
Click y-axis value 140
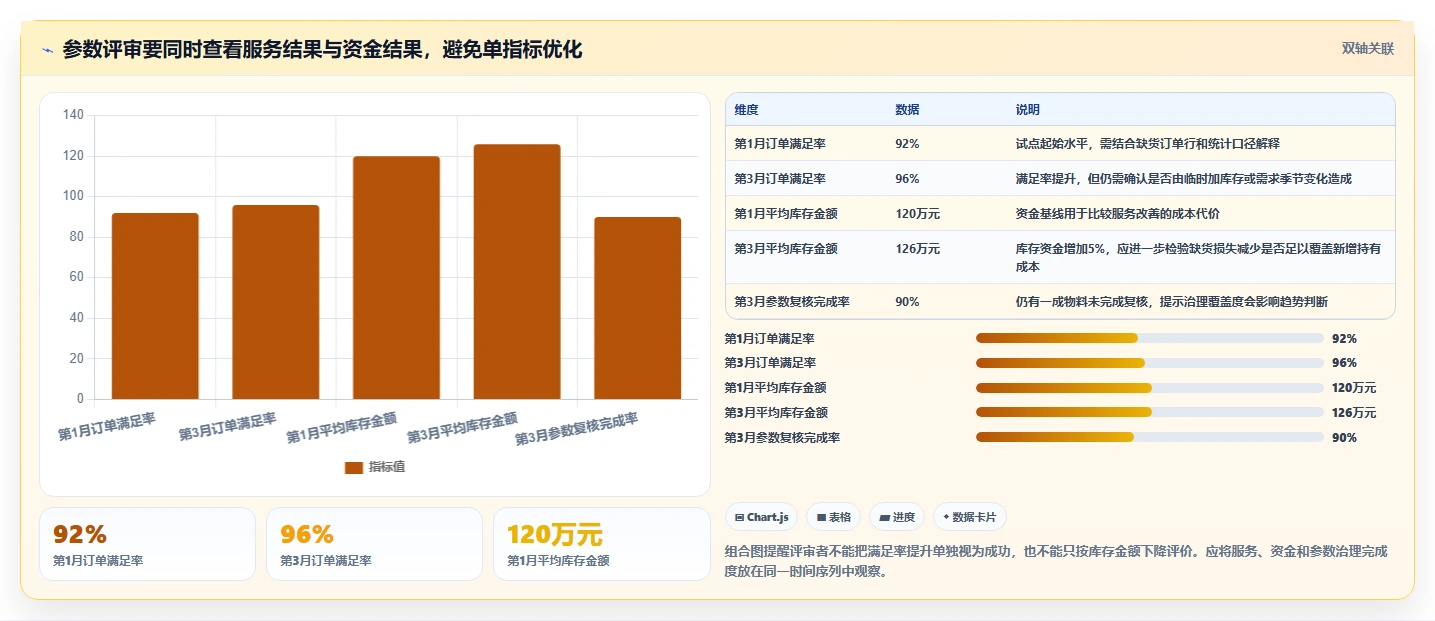pyautogui.click(x=73, y=115)
